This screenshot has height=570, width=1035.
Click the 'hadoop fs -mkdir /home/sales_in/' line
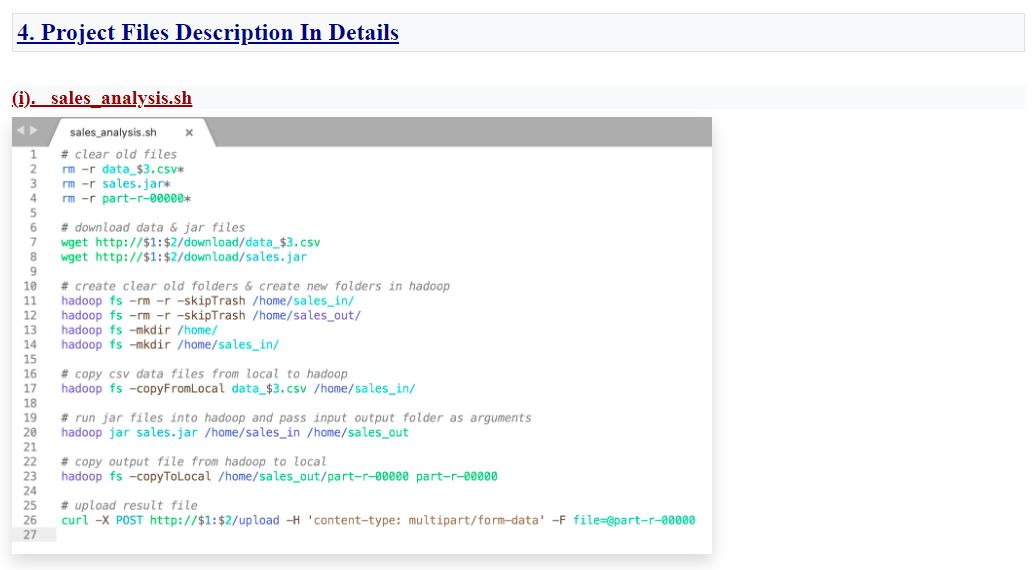click(169, 345)
